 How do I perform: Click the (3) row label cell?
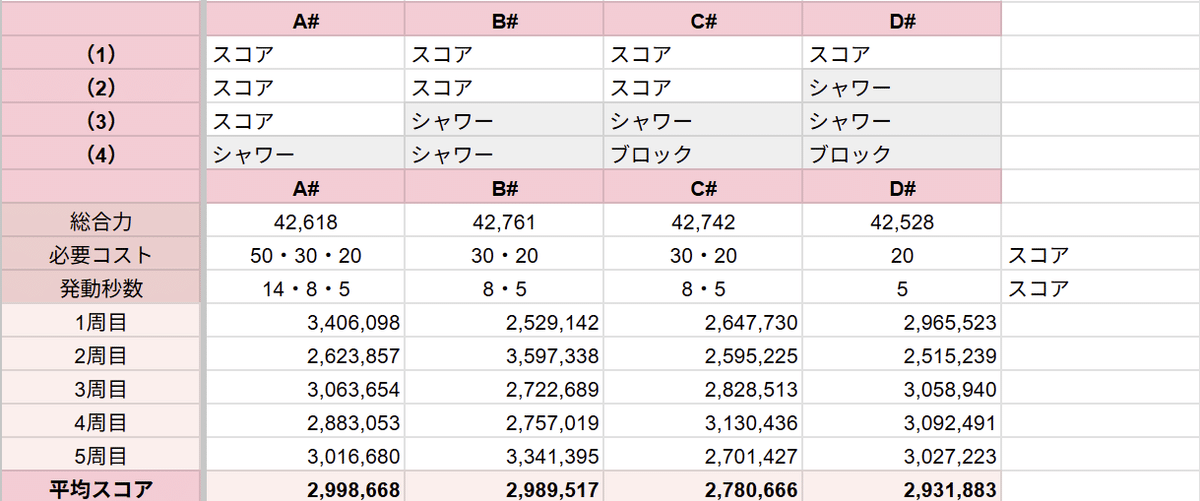pyautogui.click(x=101, y=120)
